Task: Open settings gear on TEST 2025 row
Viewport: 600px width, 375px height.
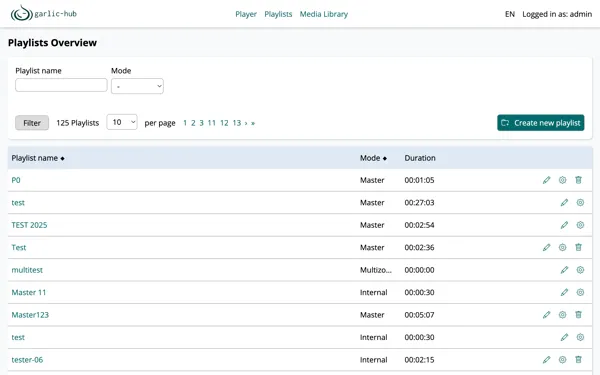Action: [580, 225]
